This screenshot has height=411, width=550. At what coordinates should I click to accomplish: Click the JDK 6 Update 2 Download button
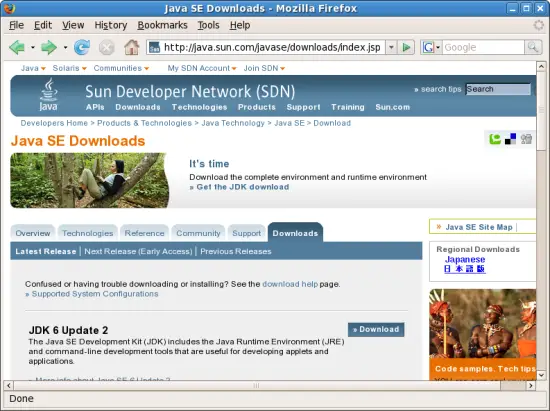tap(376, 330)
